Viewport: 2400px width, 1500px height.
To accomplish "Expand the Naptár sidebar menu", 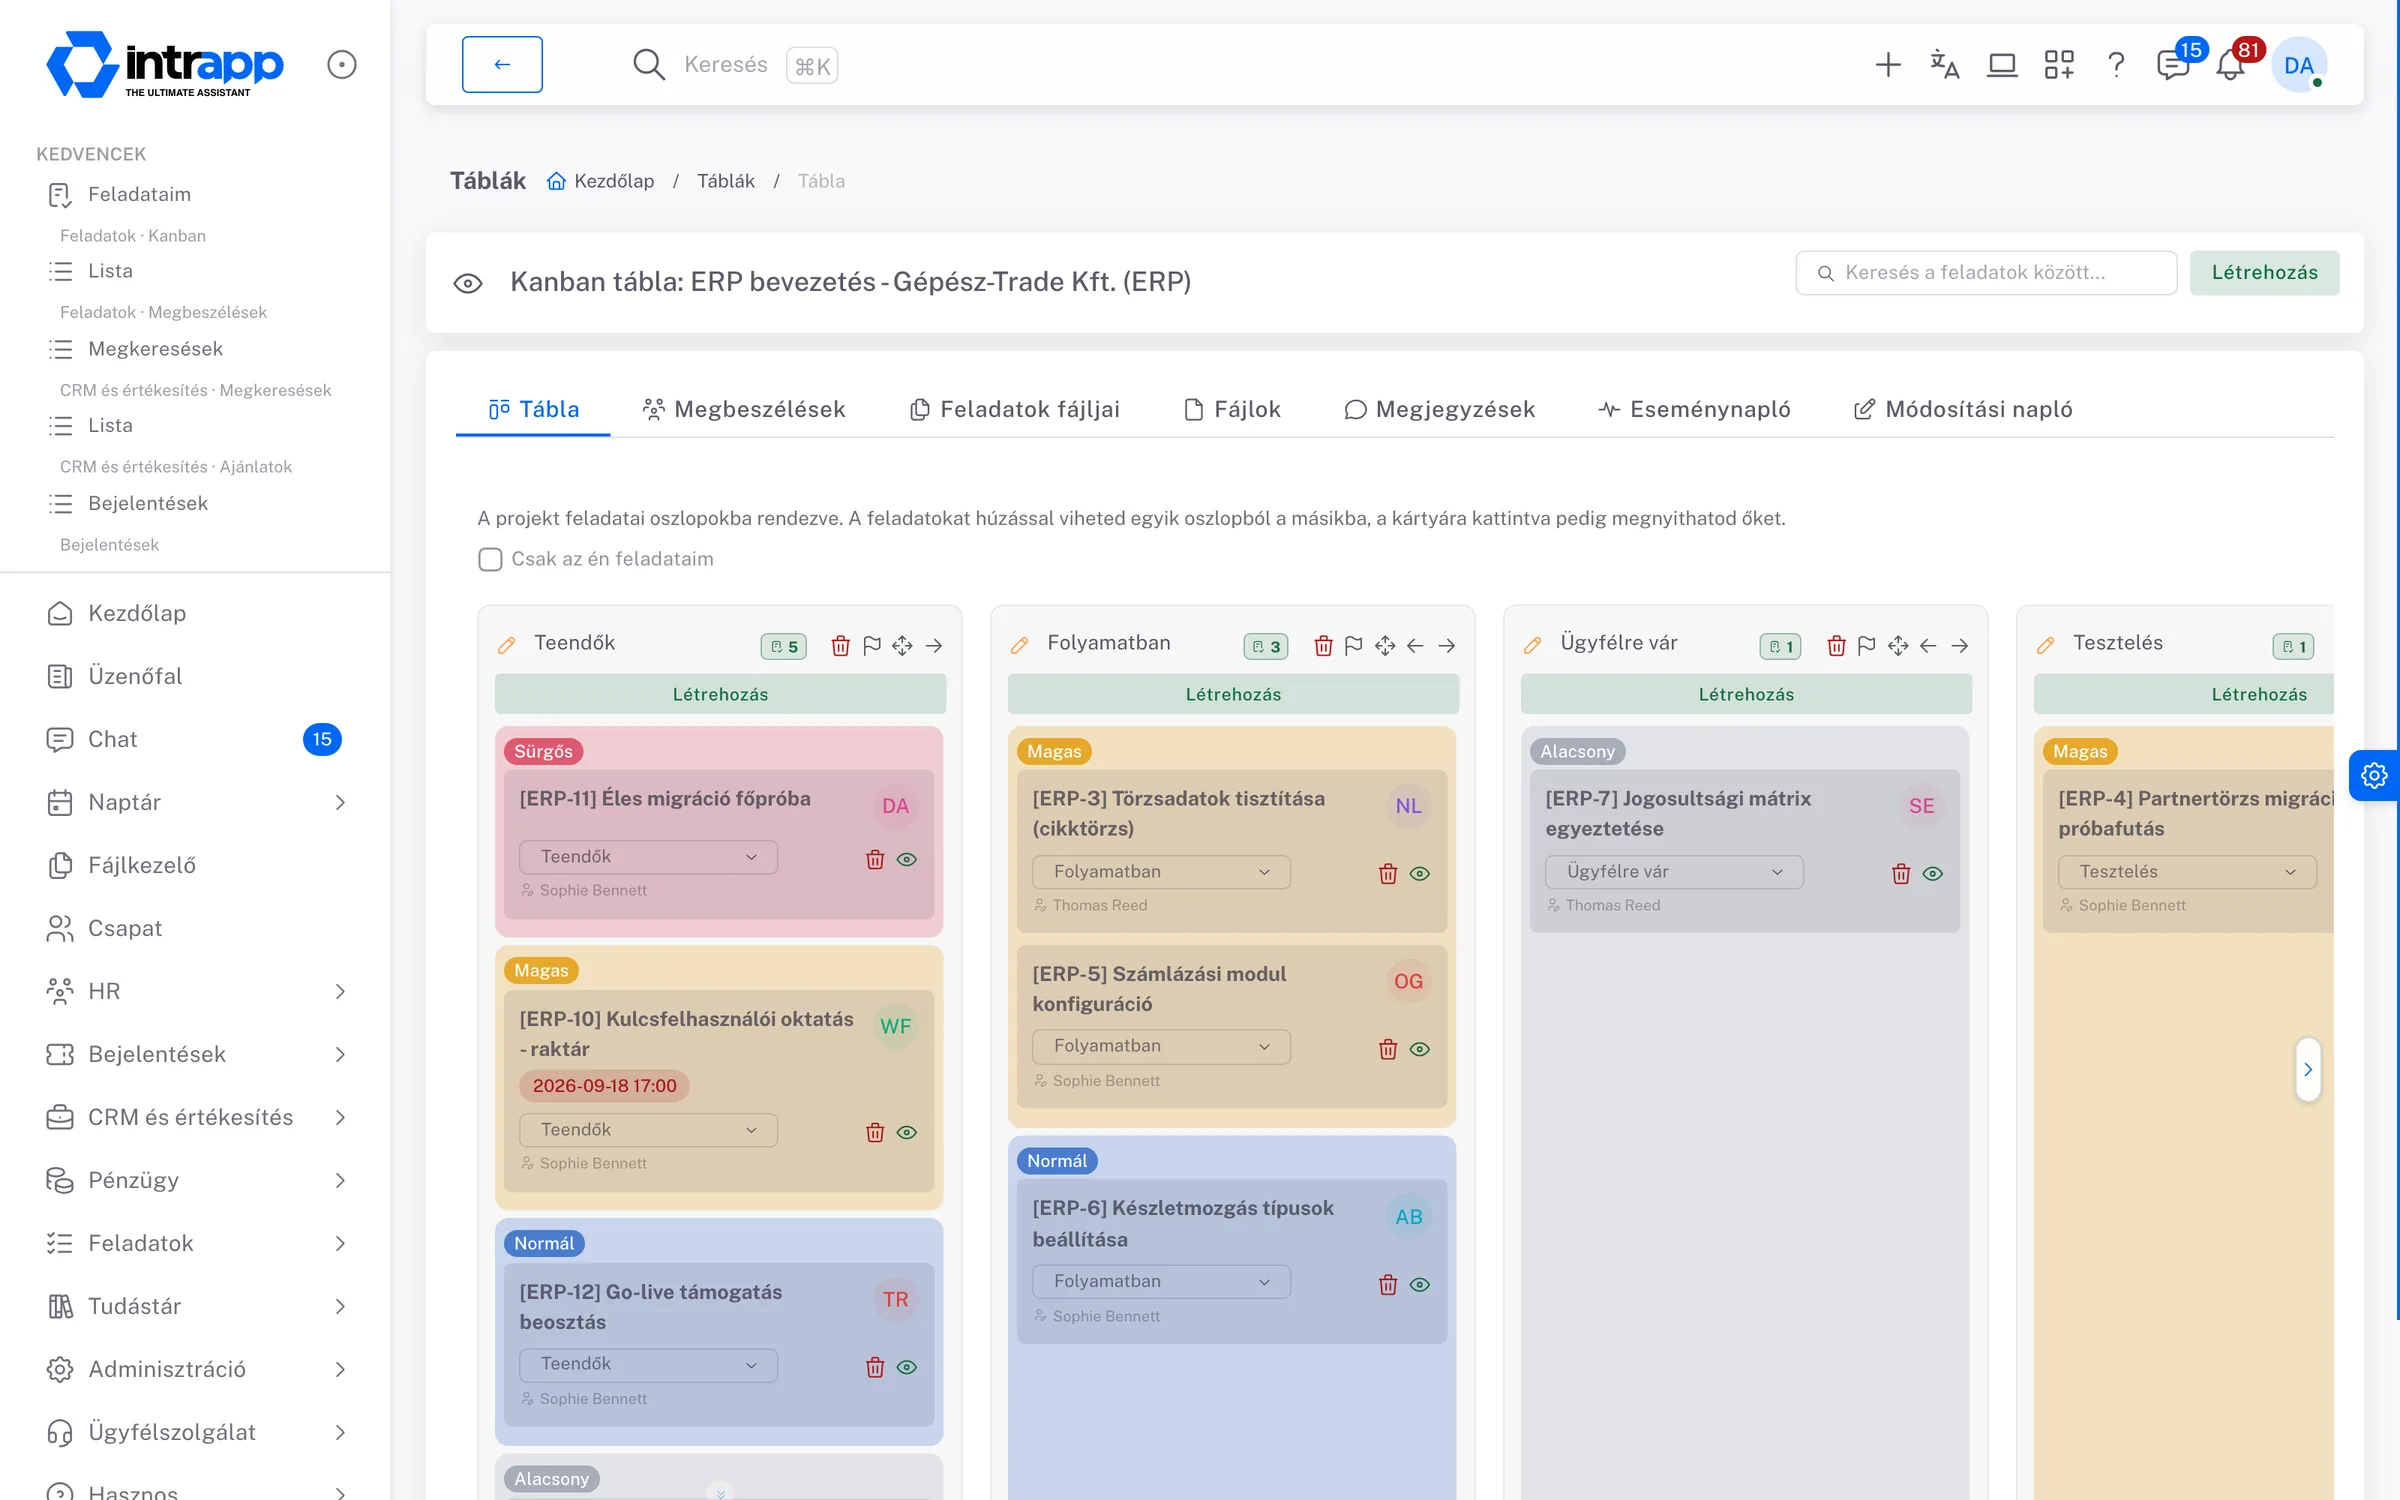I will tap(196, 802).
